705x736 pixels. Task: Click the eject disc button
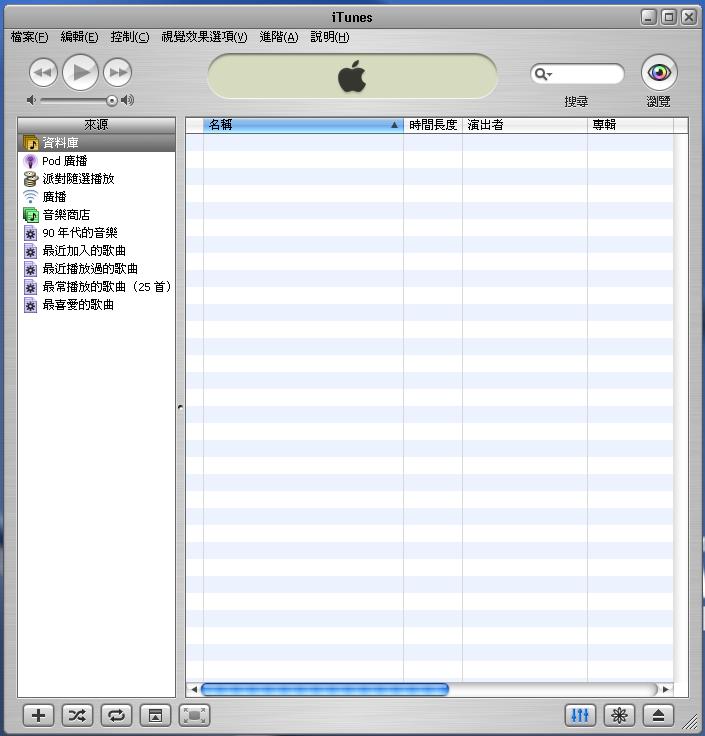point(658,715)
